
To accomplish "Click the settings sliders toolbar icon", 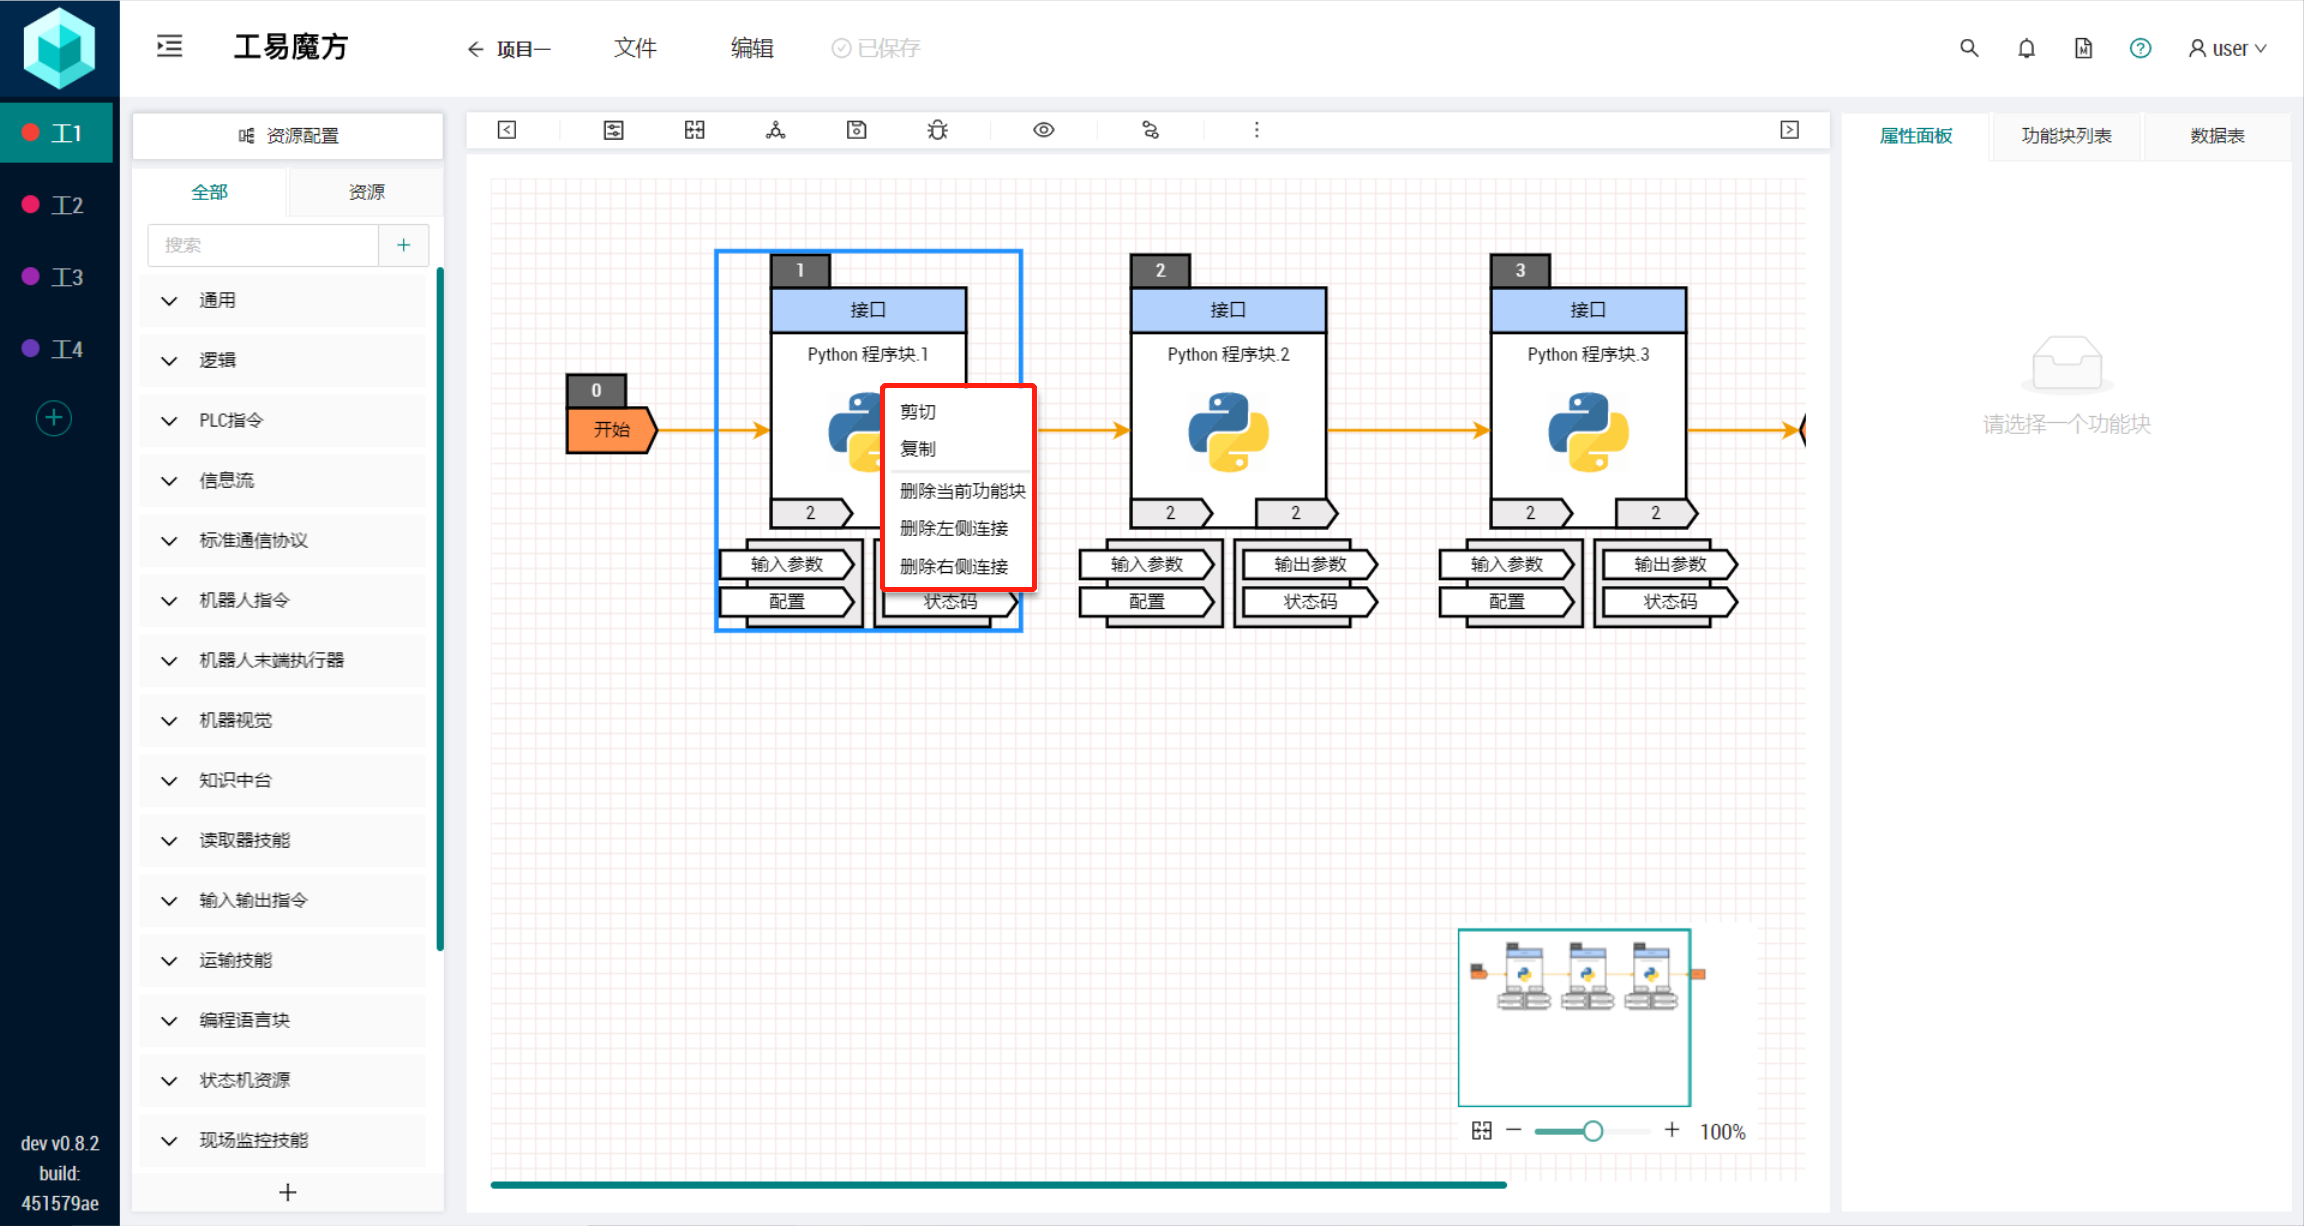I will [614, 130].
